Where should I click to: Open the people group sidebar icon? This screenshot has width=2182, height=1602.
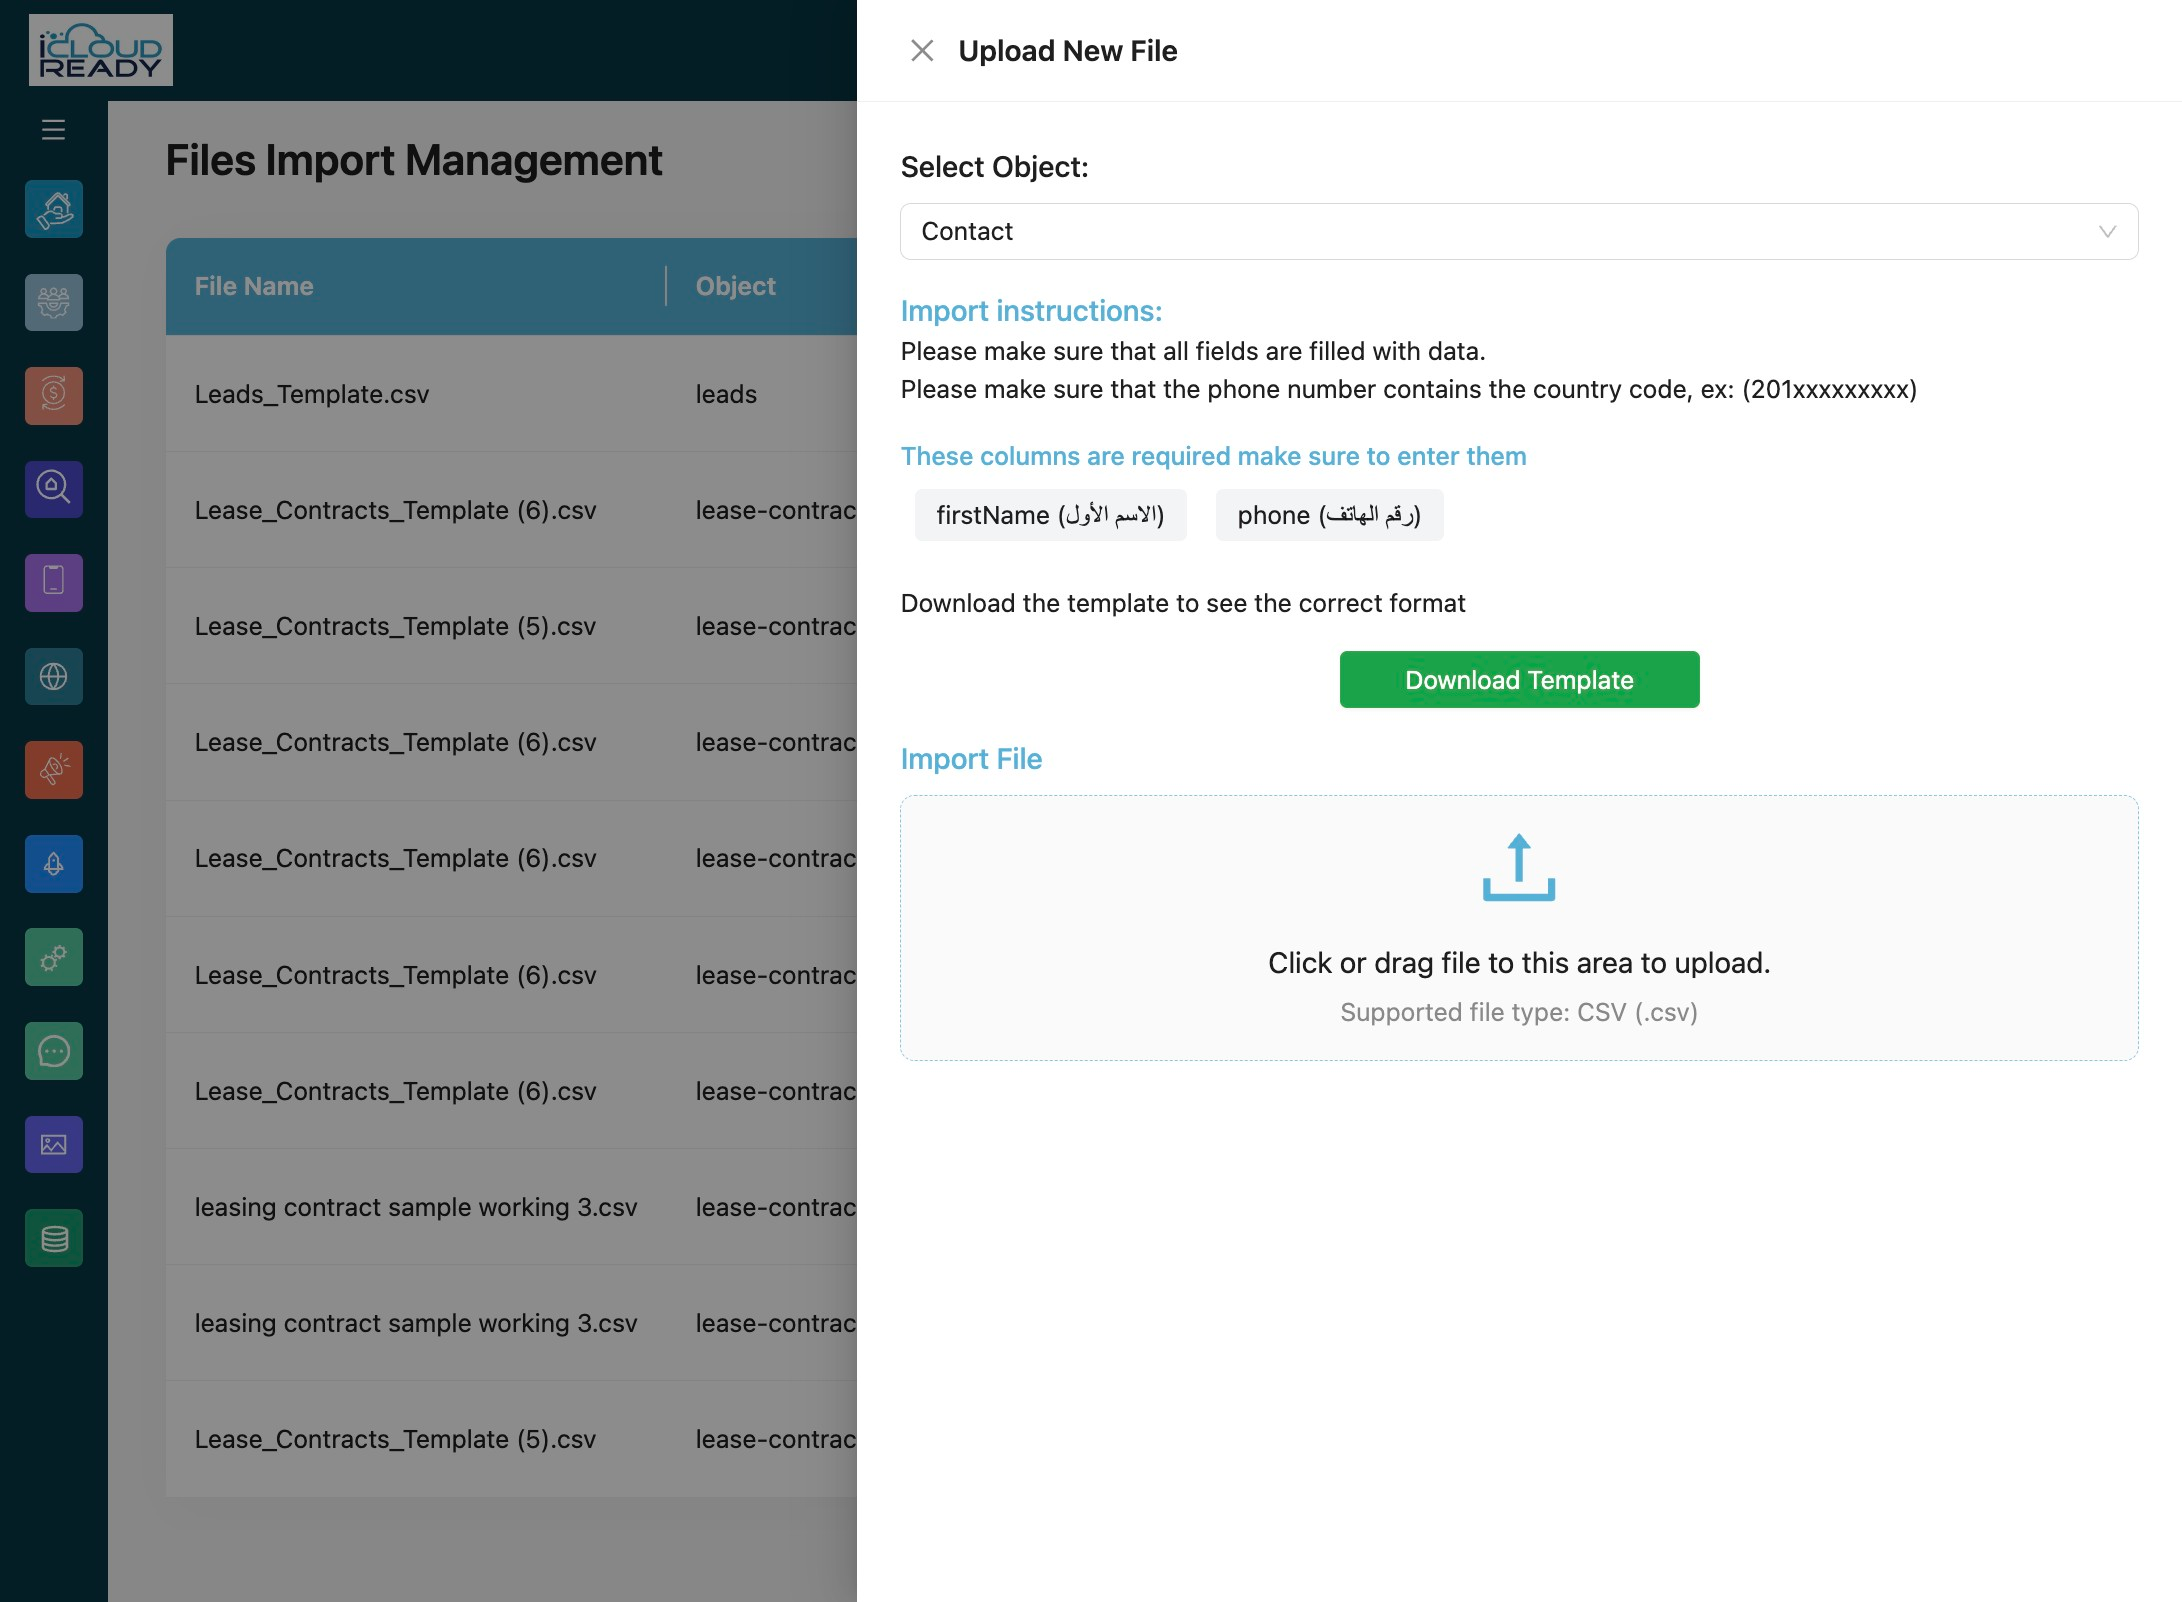[x=54, y=302]
